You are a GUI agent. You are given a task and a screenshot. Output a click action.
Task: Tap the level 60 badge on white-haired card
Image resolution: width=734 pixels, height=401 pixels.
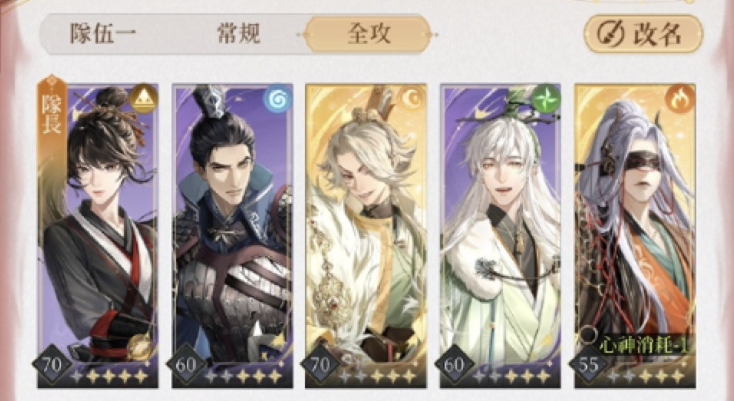[454, 365]
